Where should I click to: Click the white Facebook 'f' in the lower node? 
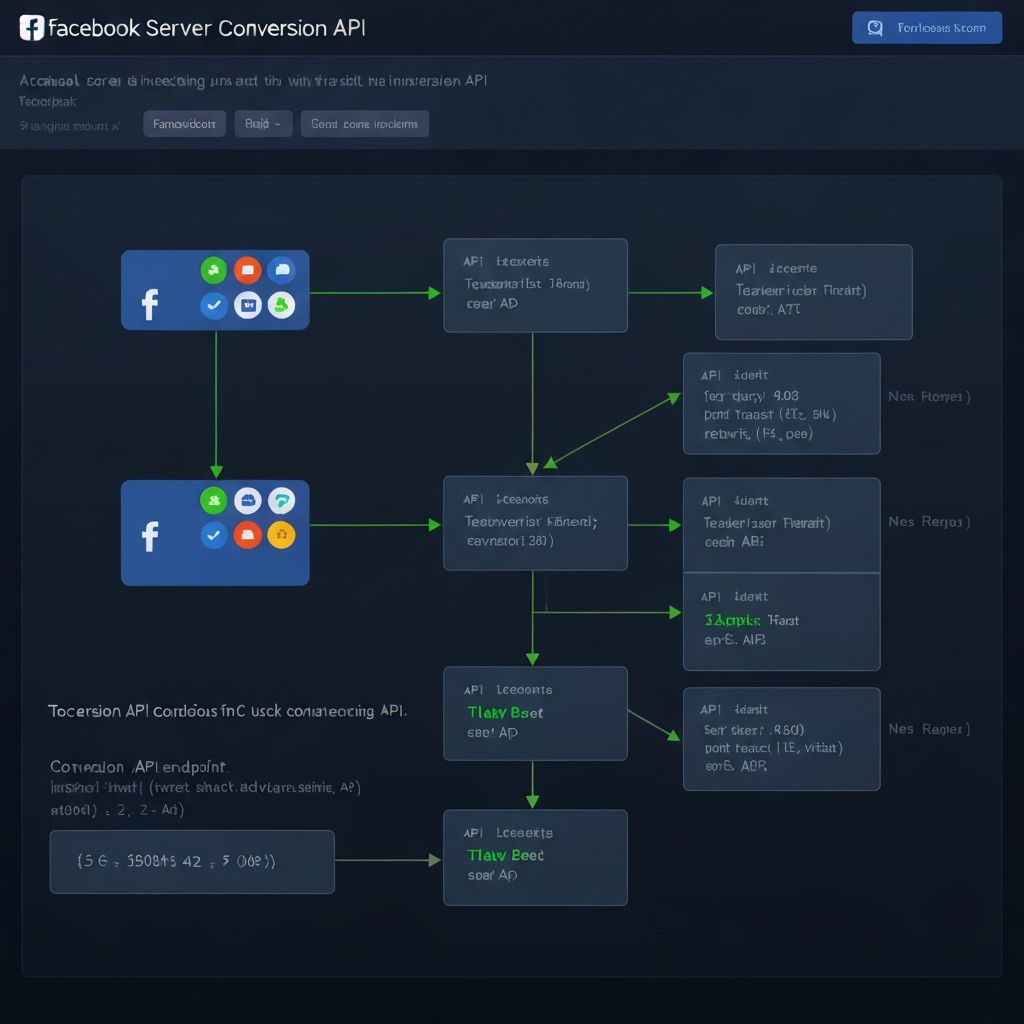point(150,536)
